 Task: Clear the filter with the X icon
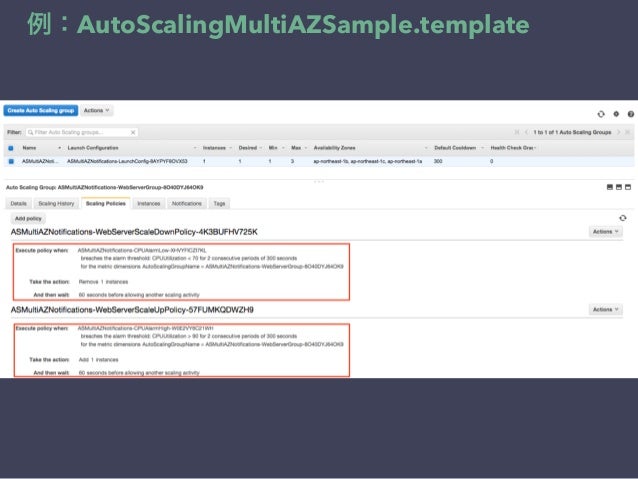133,132
